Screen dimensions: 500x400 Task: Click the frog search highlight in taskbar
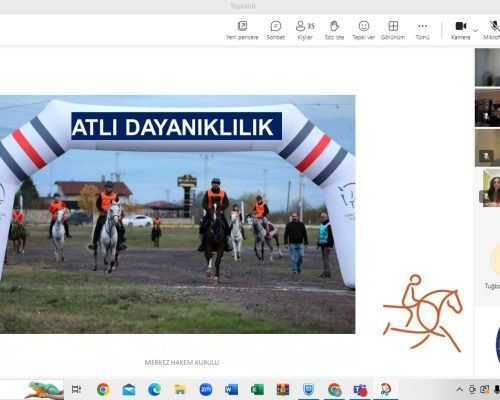[44, 390]
